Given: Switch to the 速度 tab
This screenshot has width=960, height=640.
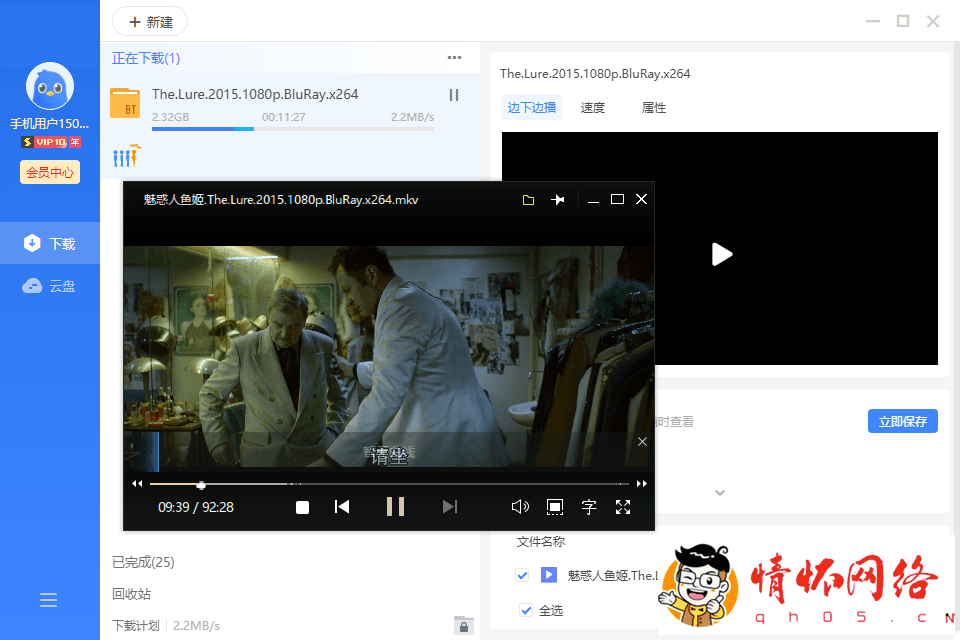Looking at the screenshot, I should pos(592,108).
